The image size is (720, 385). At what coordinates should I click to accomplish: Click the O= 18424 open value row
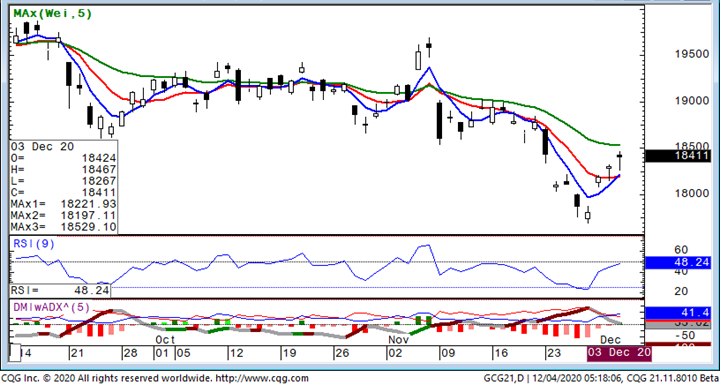(x=64, y=158)
